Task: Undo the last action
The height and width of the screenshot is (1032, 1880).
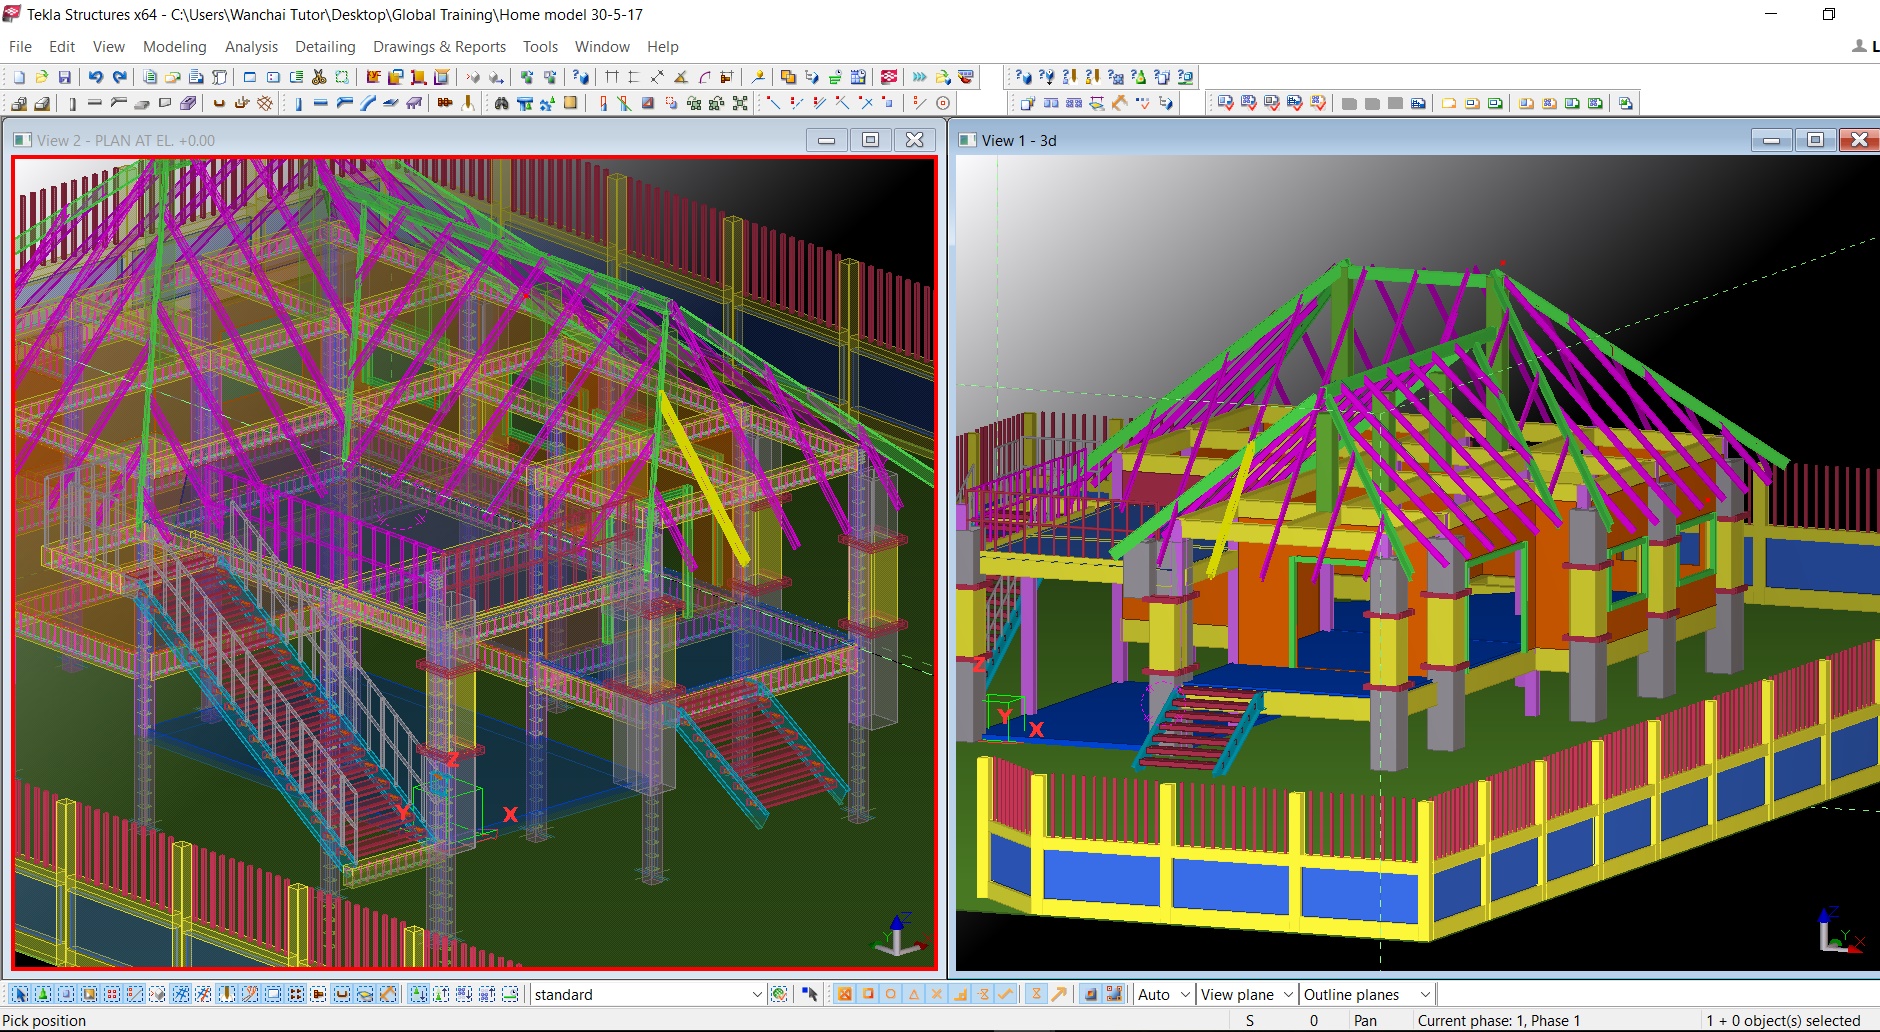Action: coord(95,77)
